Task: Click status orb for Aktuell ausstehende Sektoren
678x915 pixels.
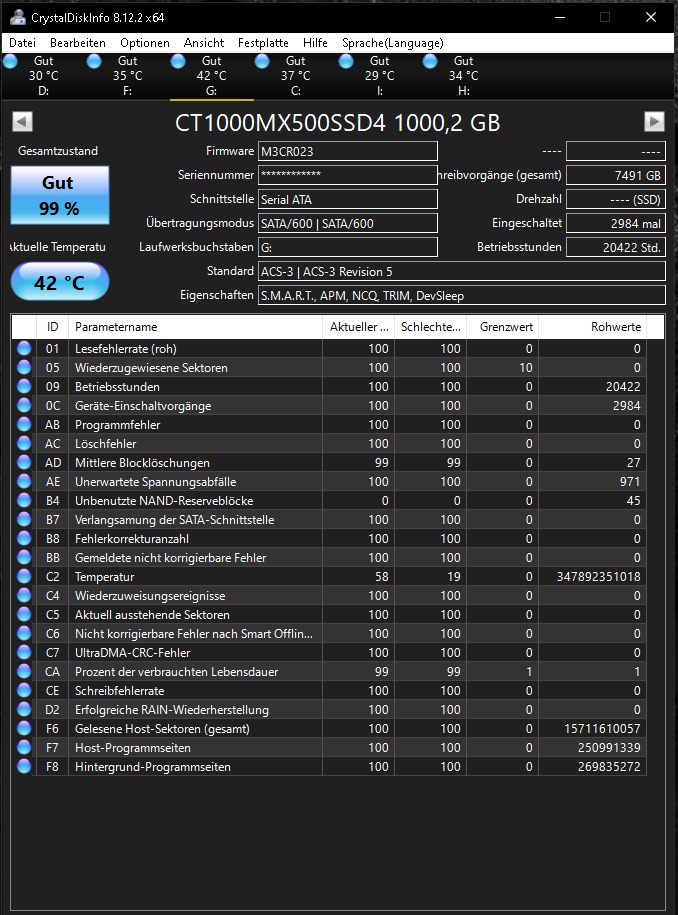Action: 24,614
